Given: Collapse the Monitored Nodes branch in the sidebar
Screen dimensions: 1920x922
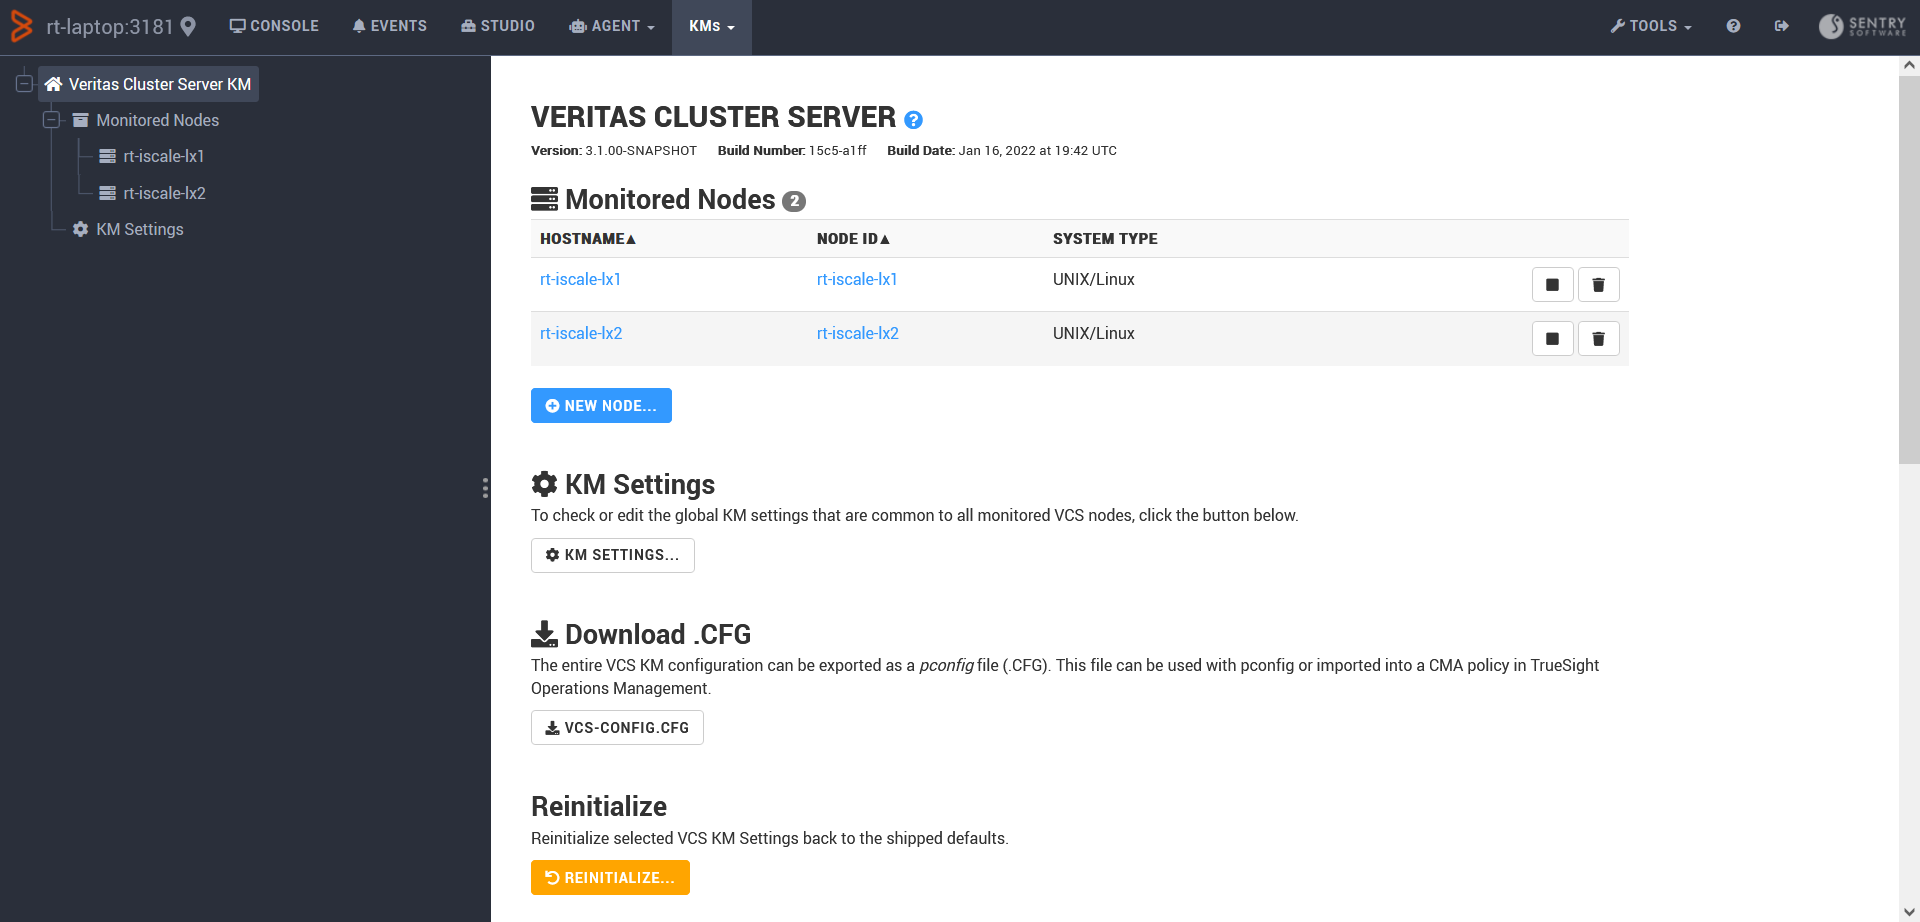Looking at the screenshot, I should [x=51, y=120].
